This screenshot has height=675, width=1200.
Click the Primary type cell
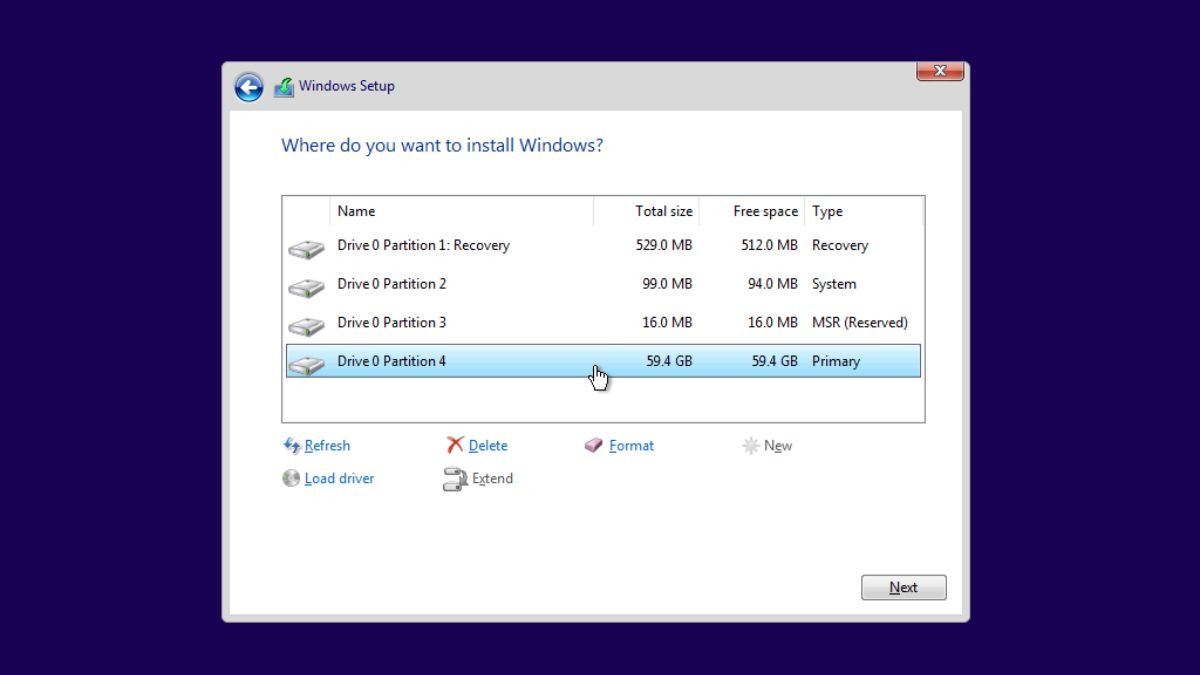point(836,361)
